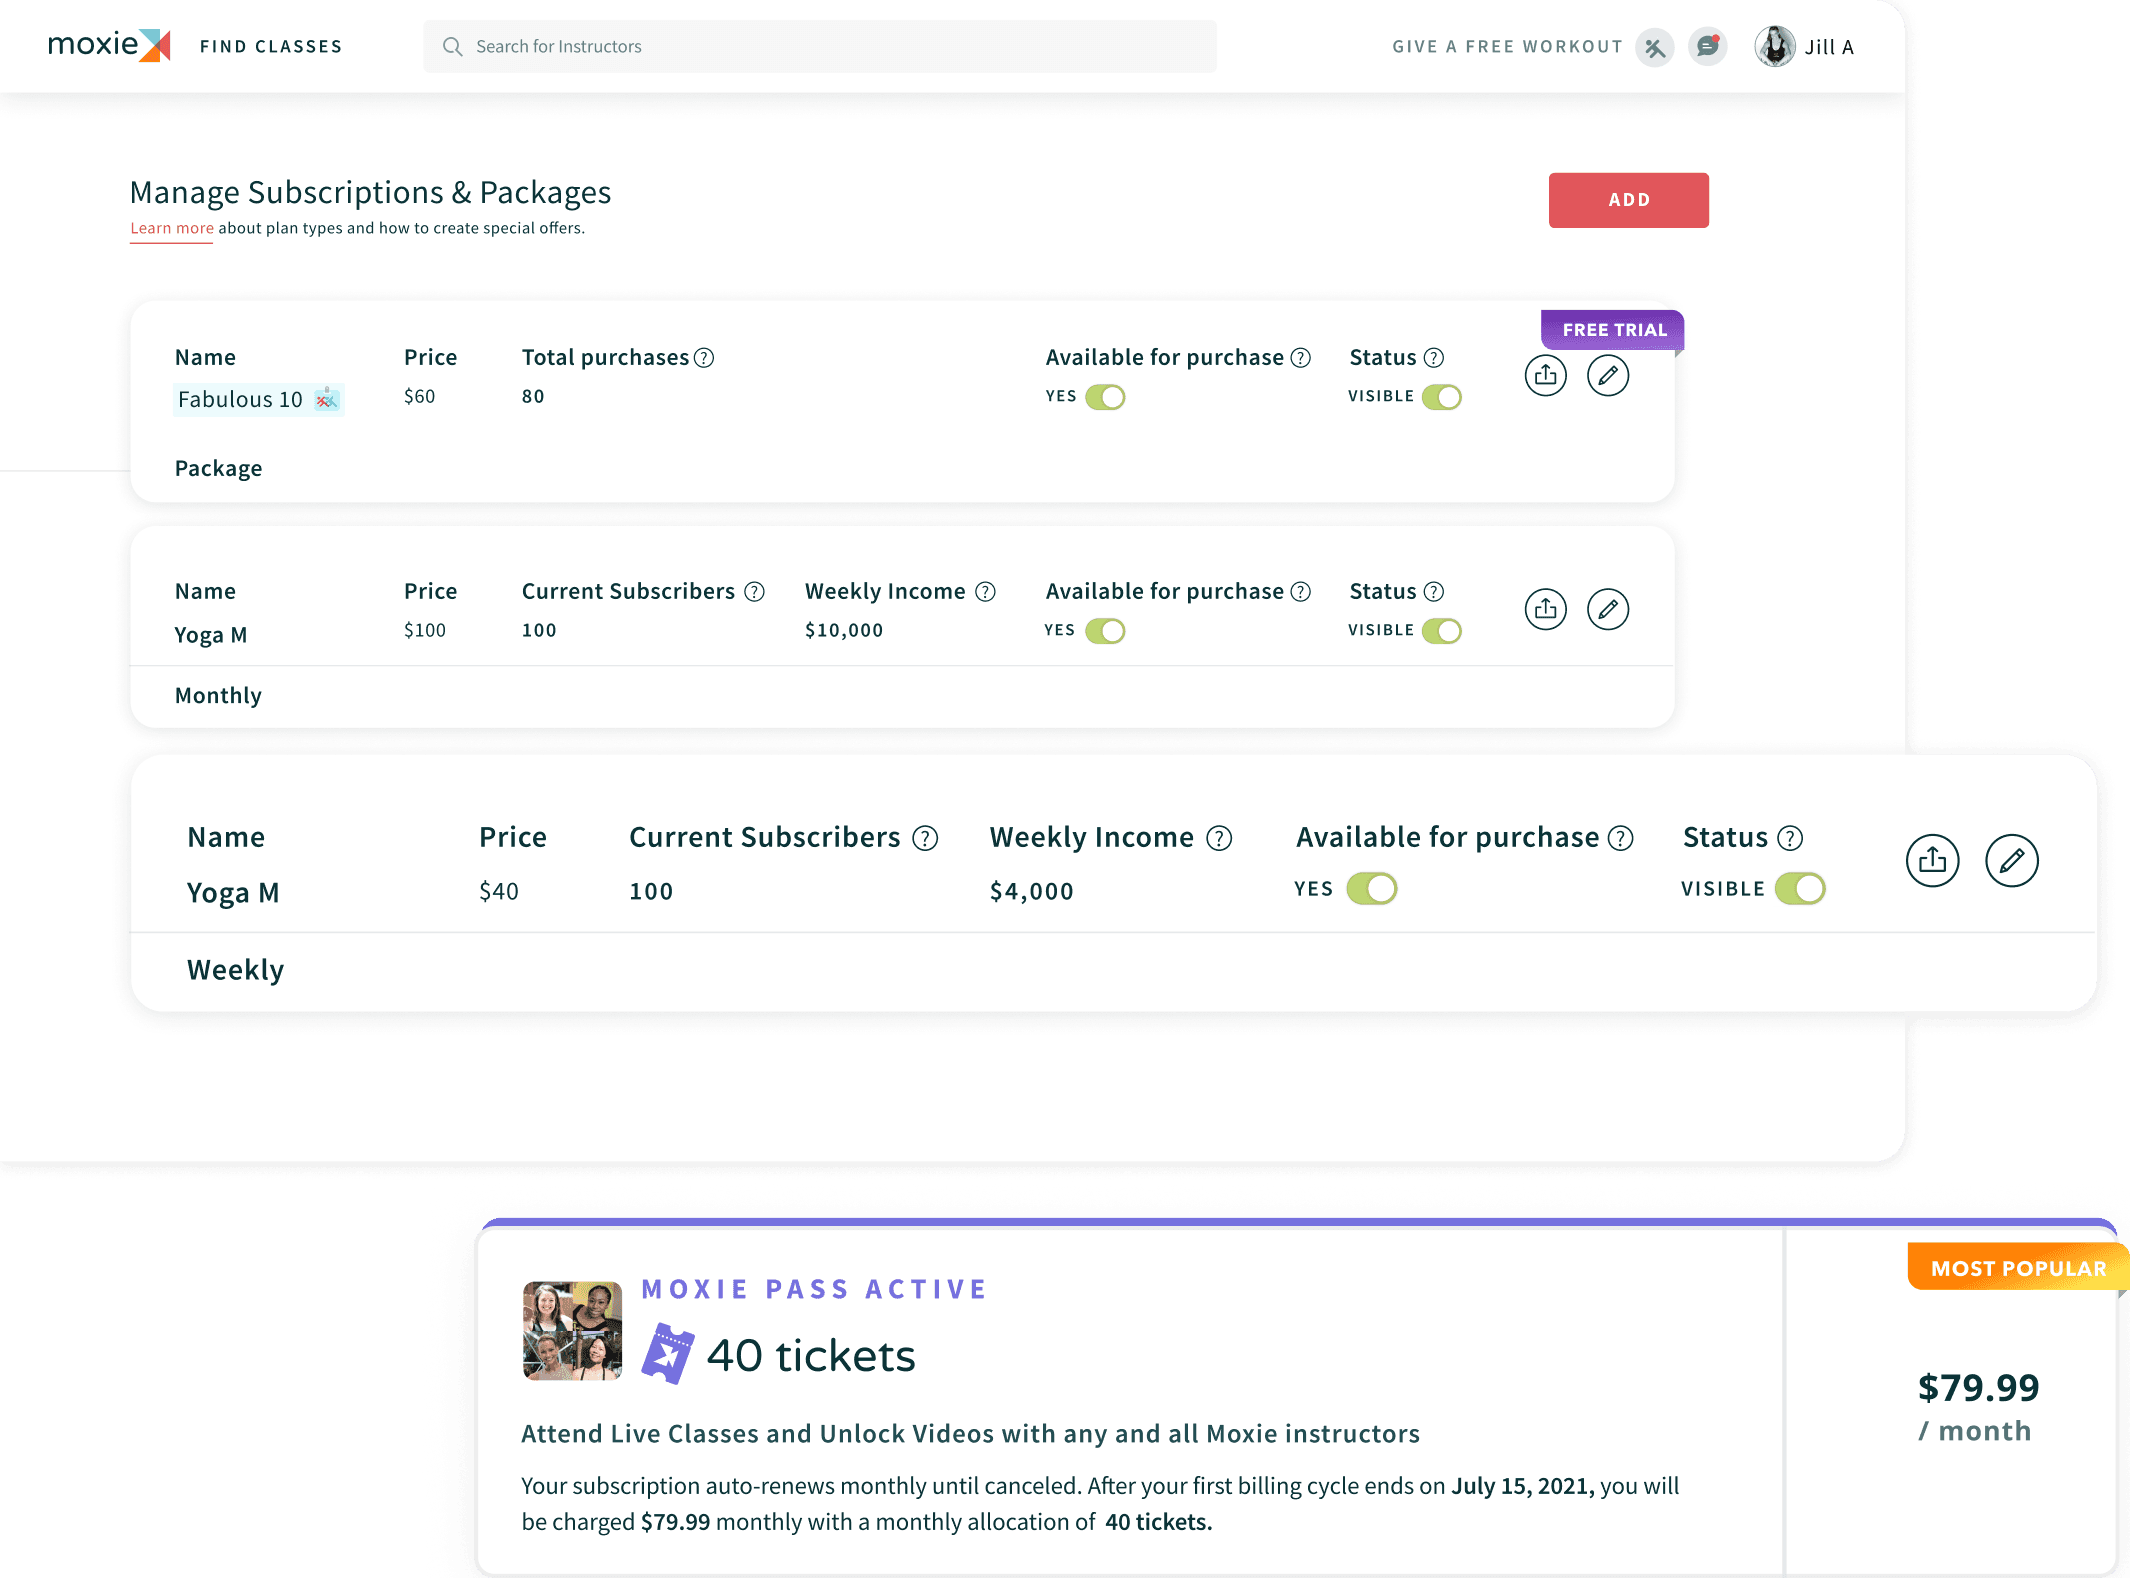Edit the Yoga M Monthly subscription

coord(1608,609)
